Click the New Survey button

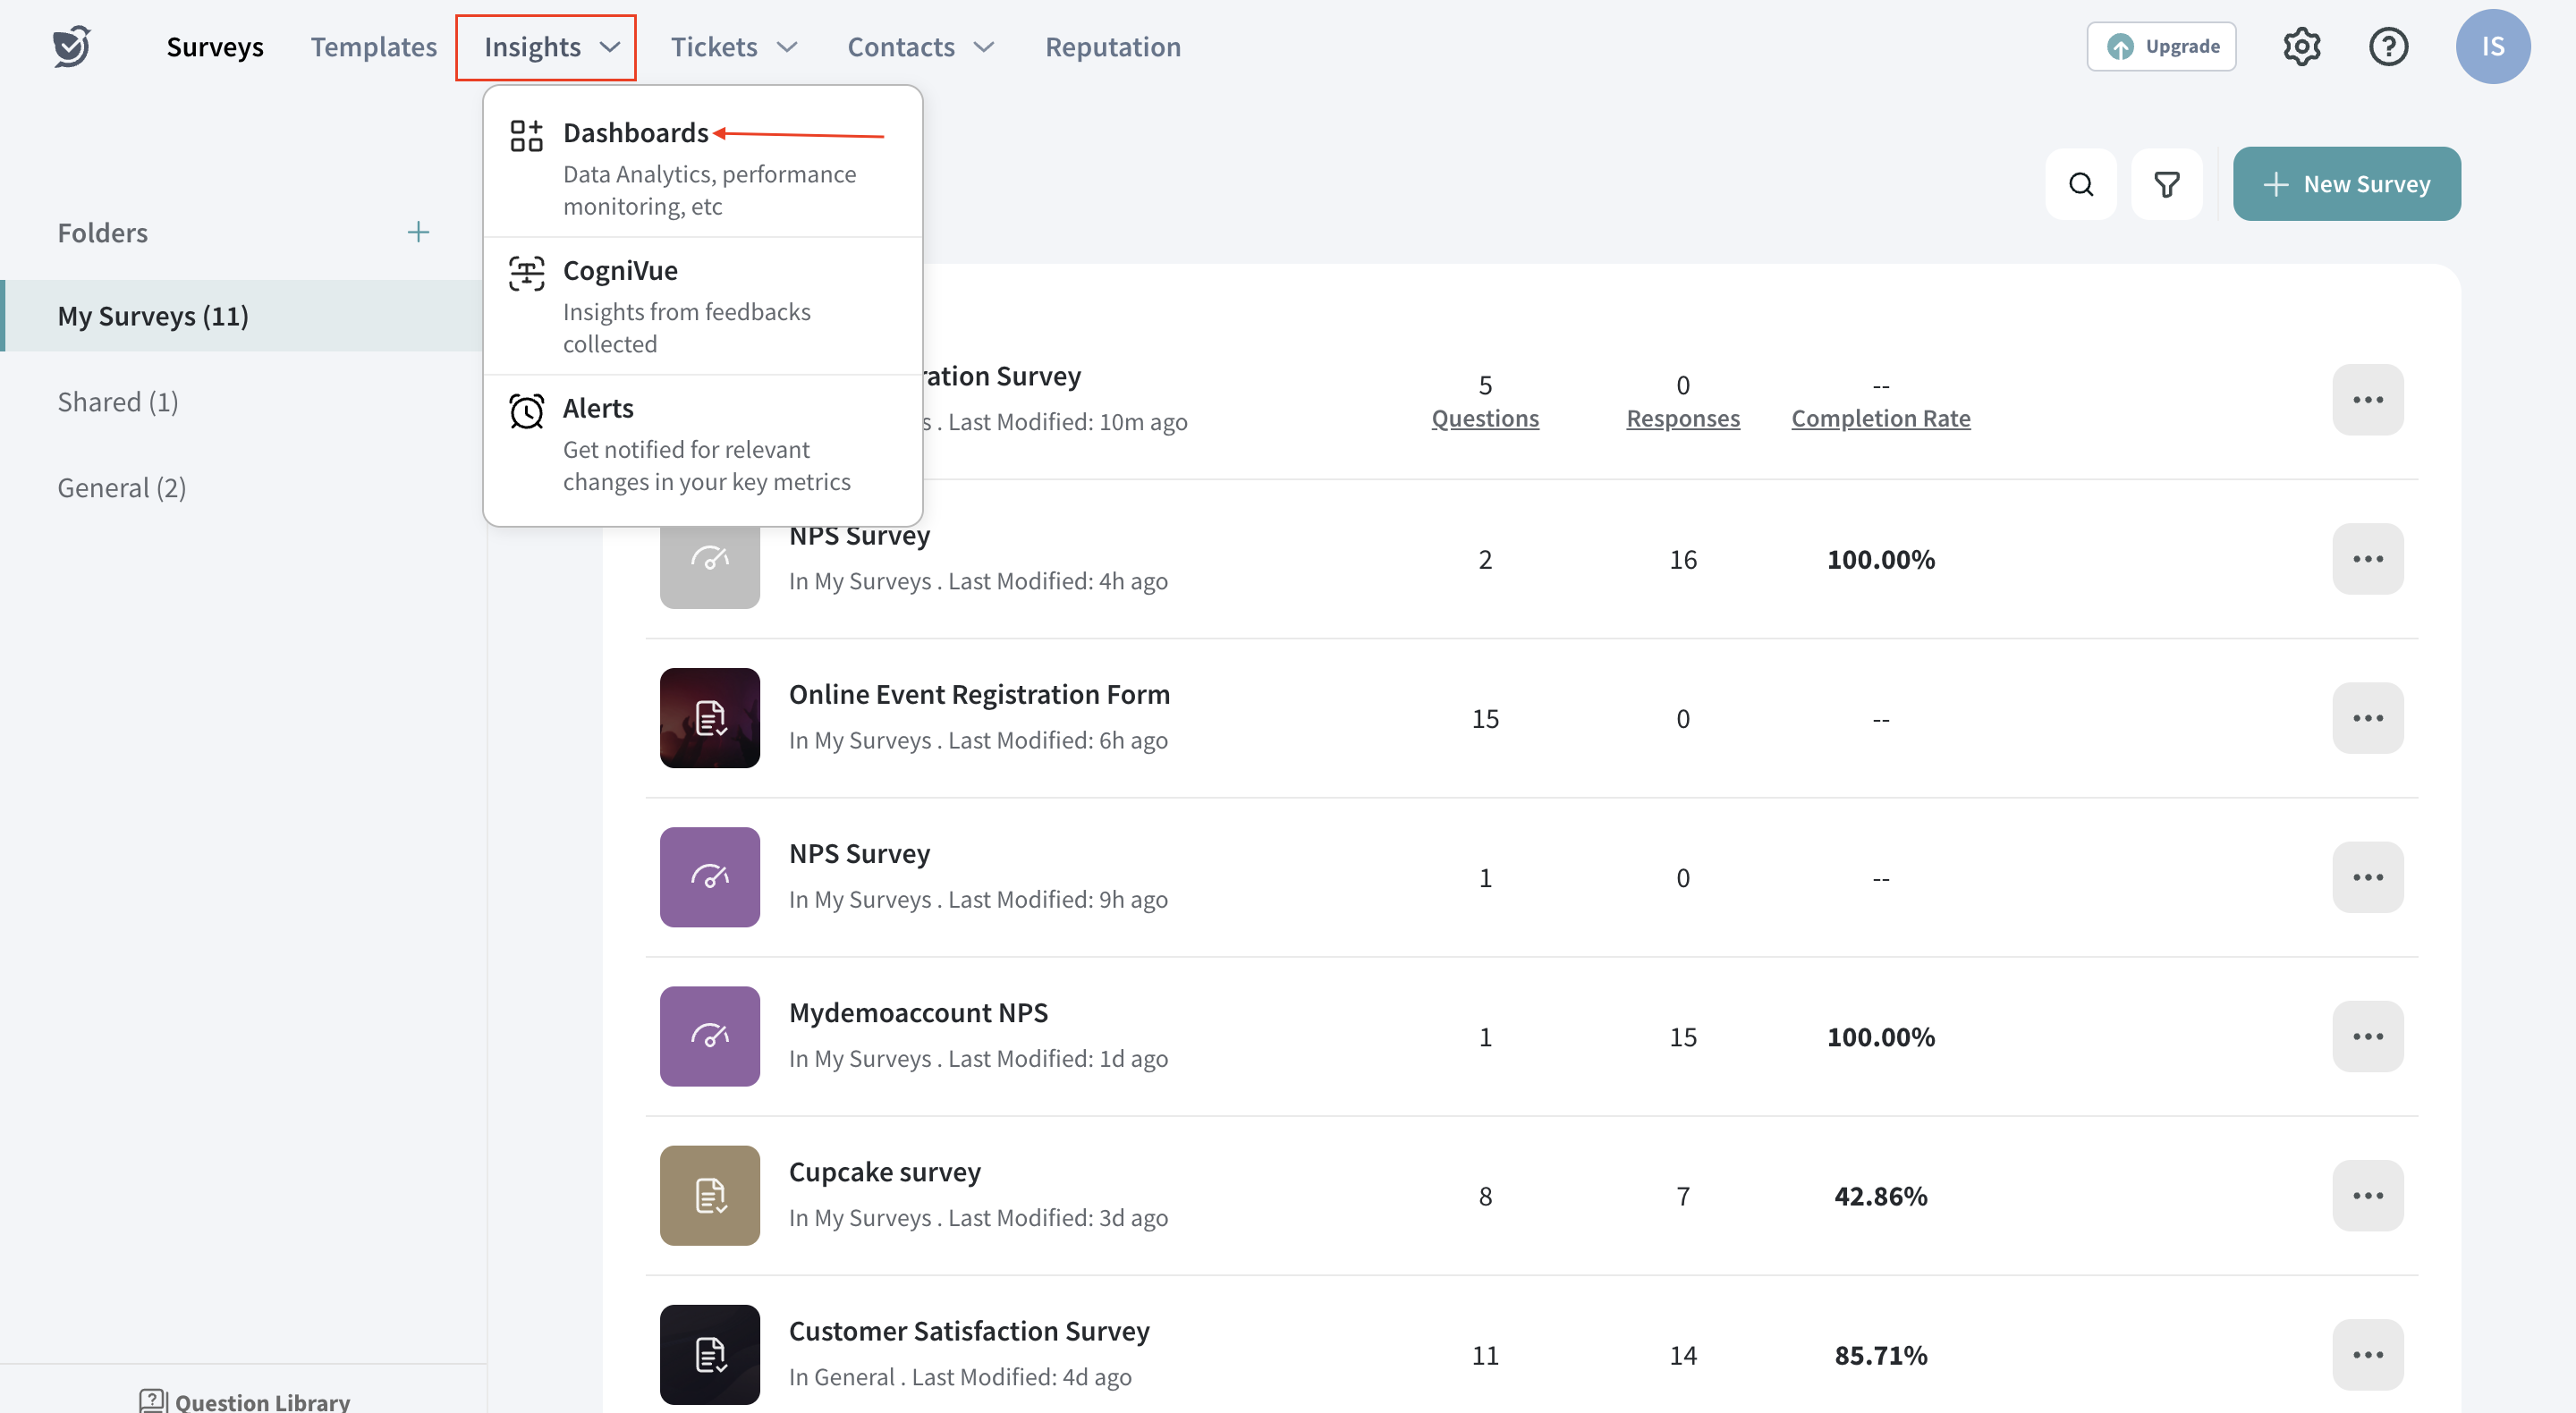click(x=2346, y=184)
